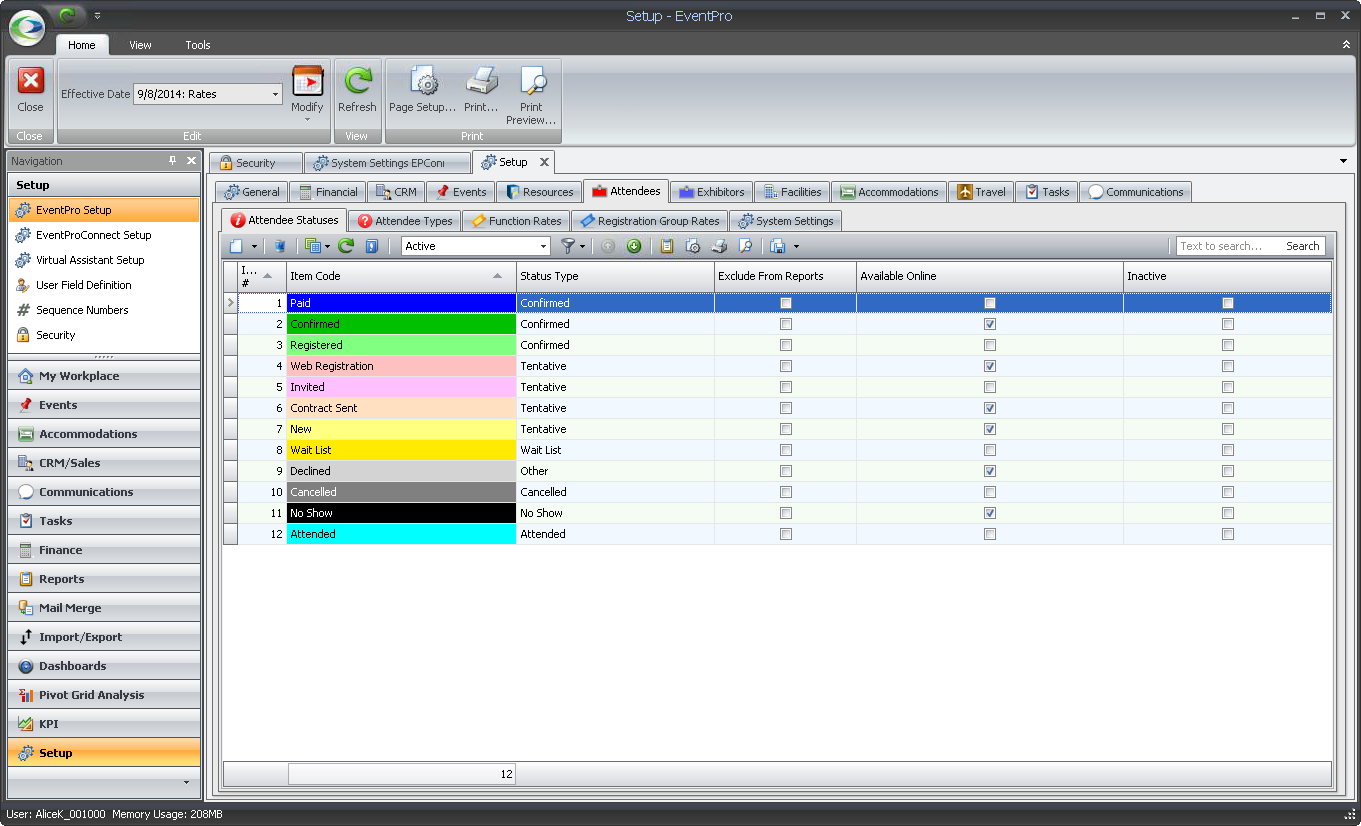Click the print preview magnifier in grid toolbar
The width and height of the screenshot is (1361, 826).
tap(745, 246)
